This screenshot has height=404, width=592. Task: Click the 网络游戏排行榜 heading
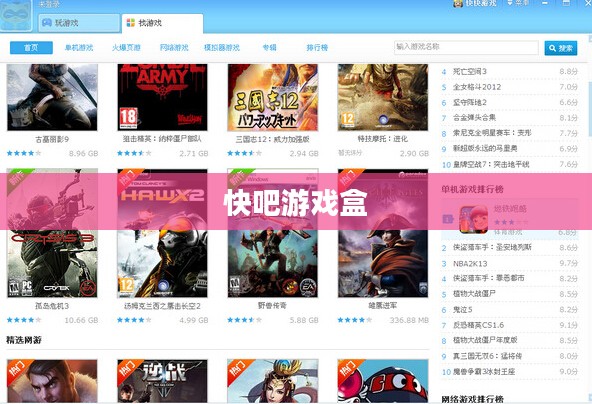(x=472, y=399)
